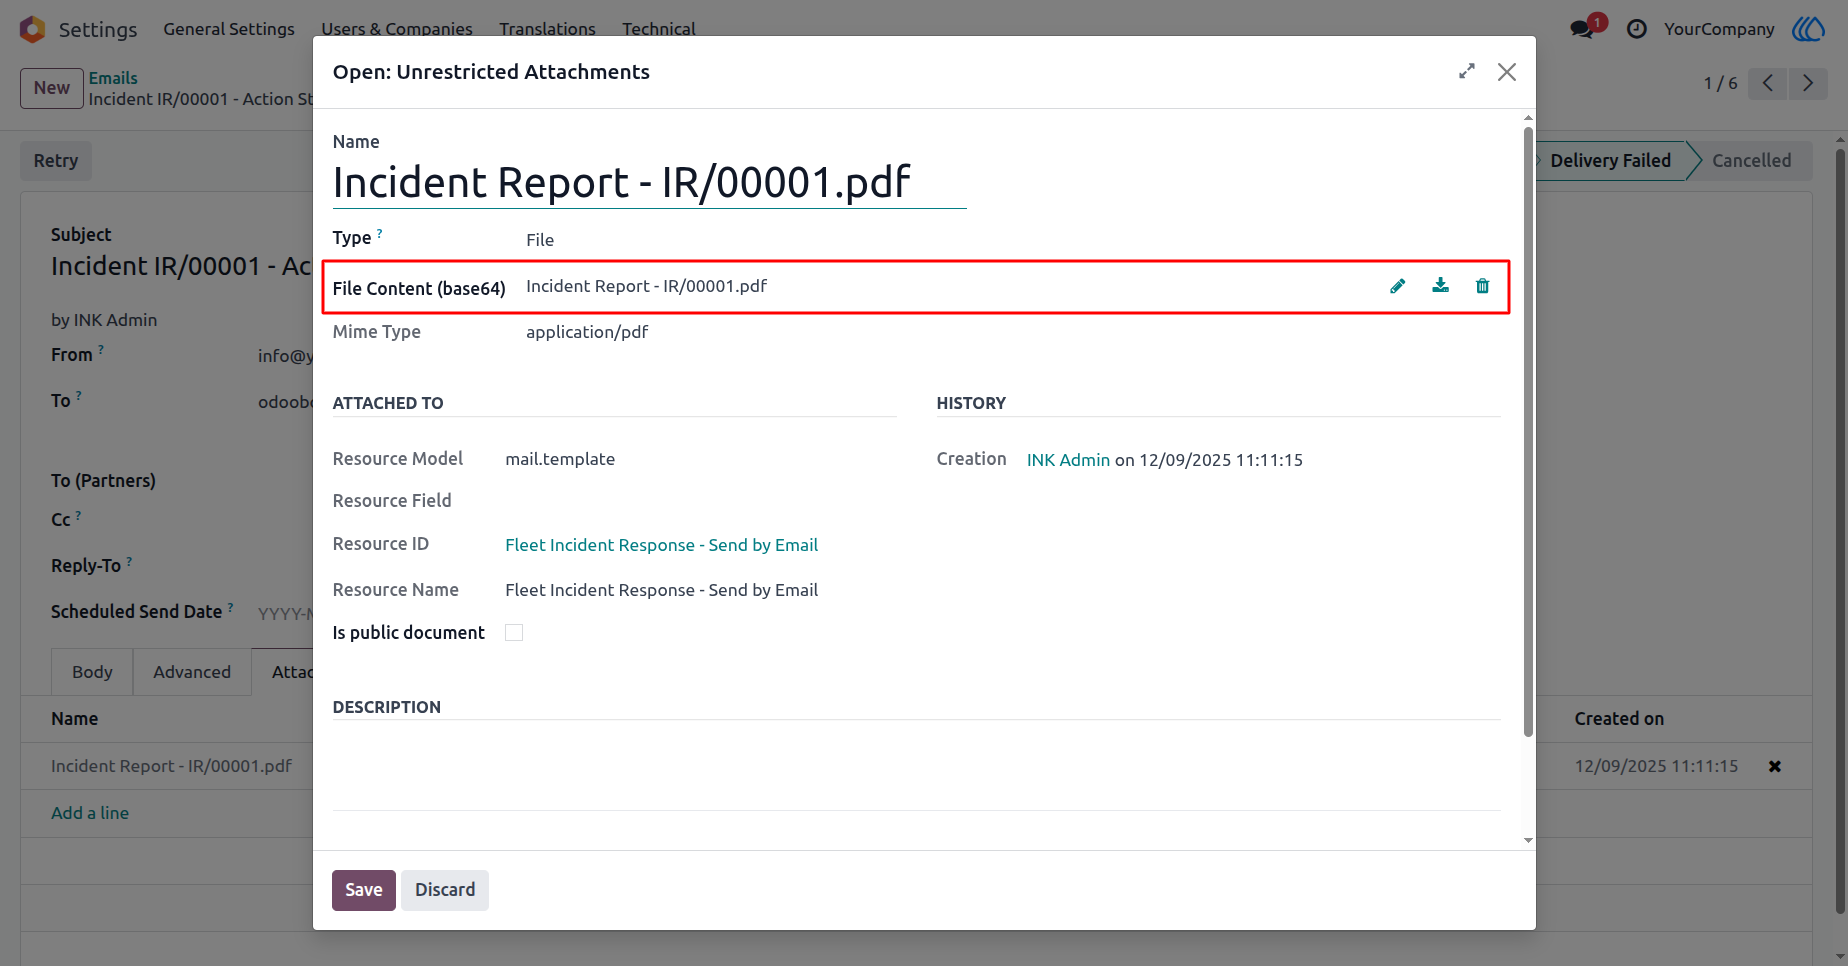
Task: Open the Incident Report row in the list
Action: point(171,766)
